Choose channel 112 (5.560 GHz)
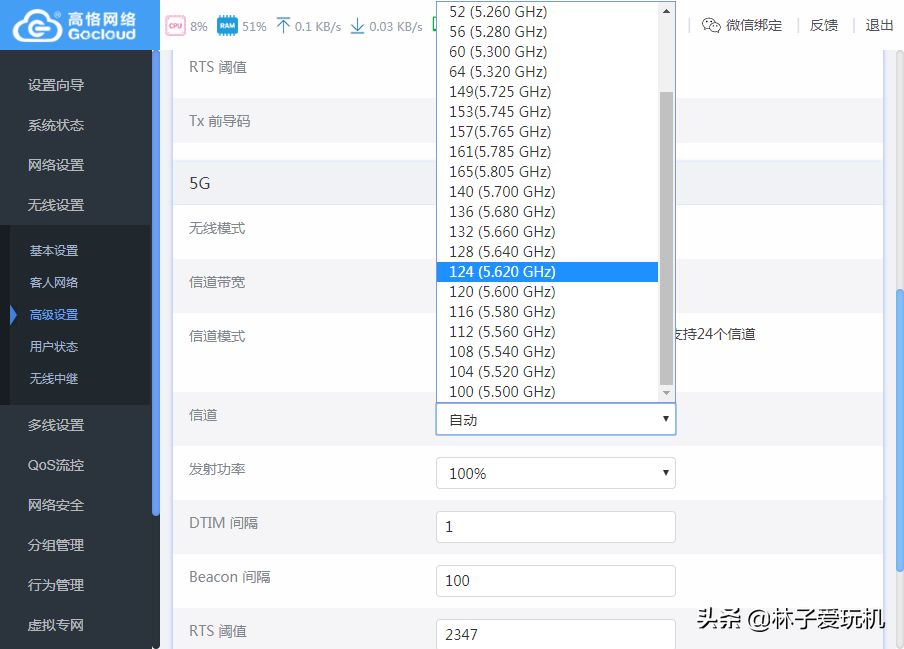The height and width of the screenshot is (649, 904). (x=547, y=331)
